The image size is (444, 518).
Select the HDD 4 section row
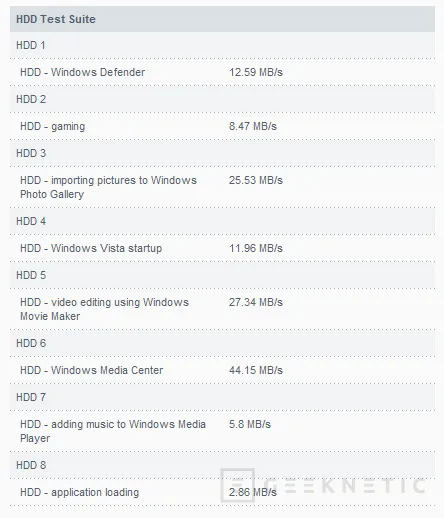click(x=222, y=221)
